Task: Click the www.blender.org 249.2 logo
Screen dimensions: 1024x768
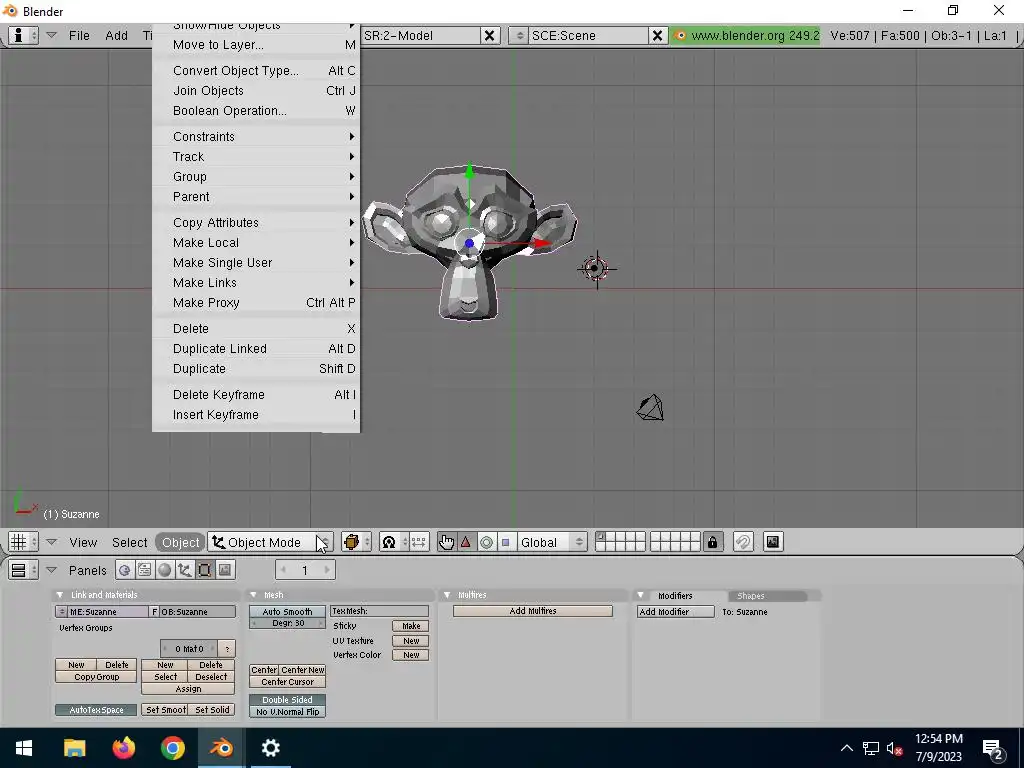Action: point(746,35)
